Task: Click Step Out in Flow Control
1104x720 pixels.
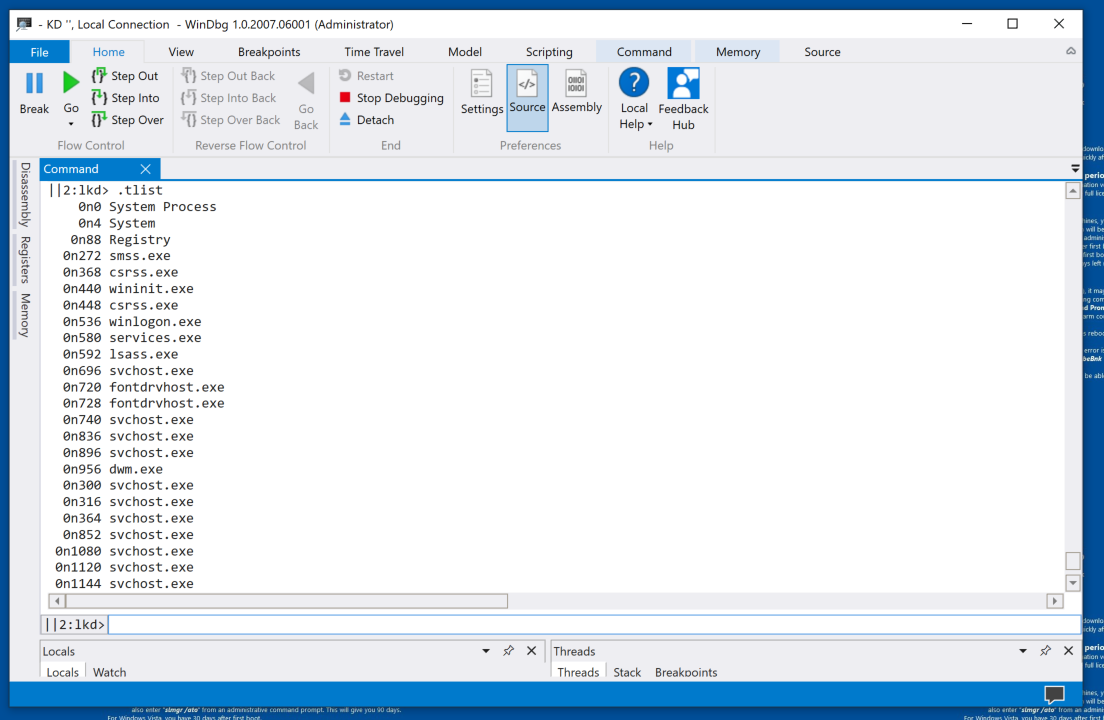Action: tap(125, 76)
